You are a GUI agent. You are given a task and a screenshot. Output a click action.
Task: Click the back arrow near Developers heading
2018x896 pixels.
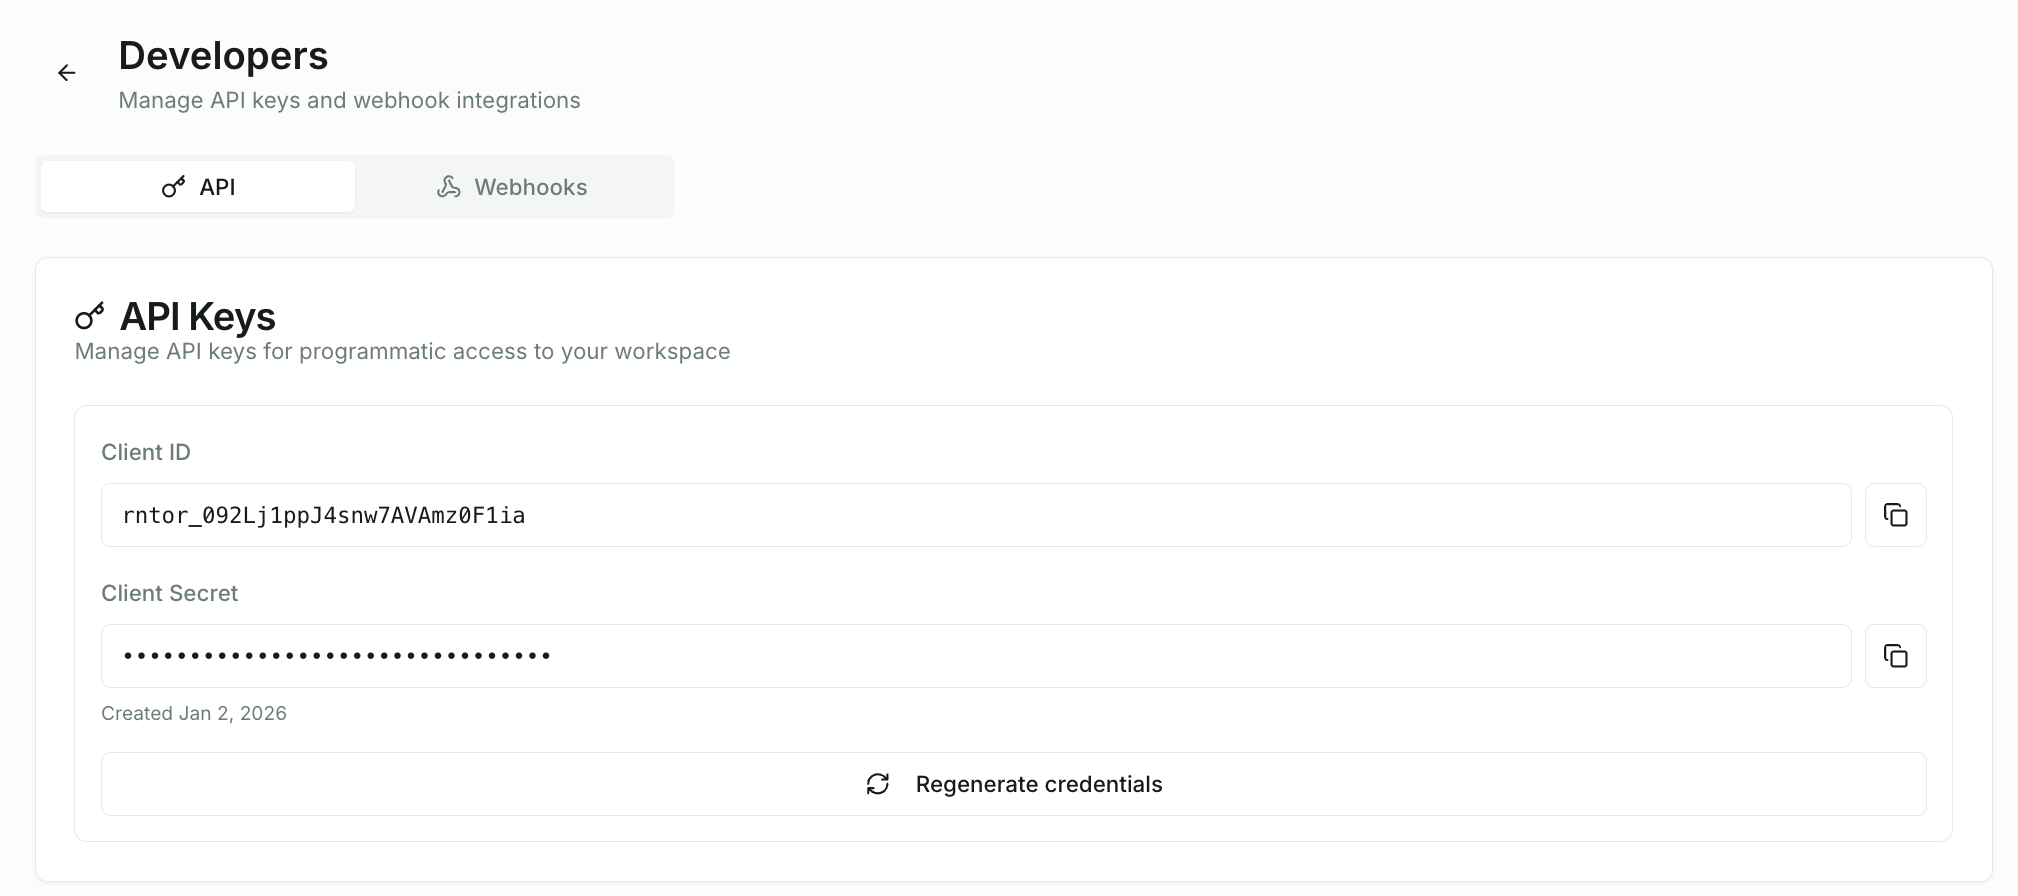[x=67, y=72]
